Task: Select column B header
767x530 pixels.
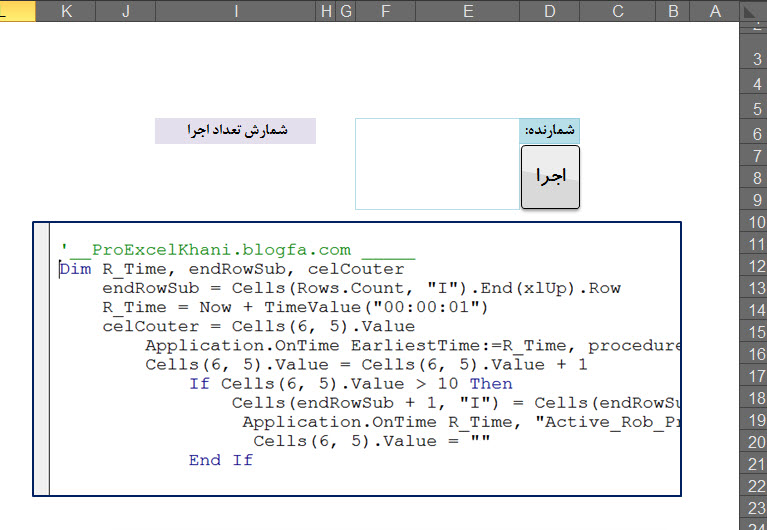Action: pyautogui.click(x=673, y=11)
